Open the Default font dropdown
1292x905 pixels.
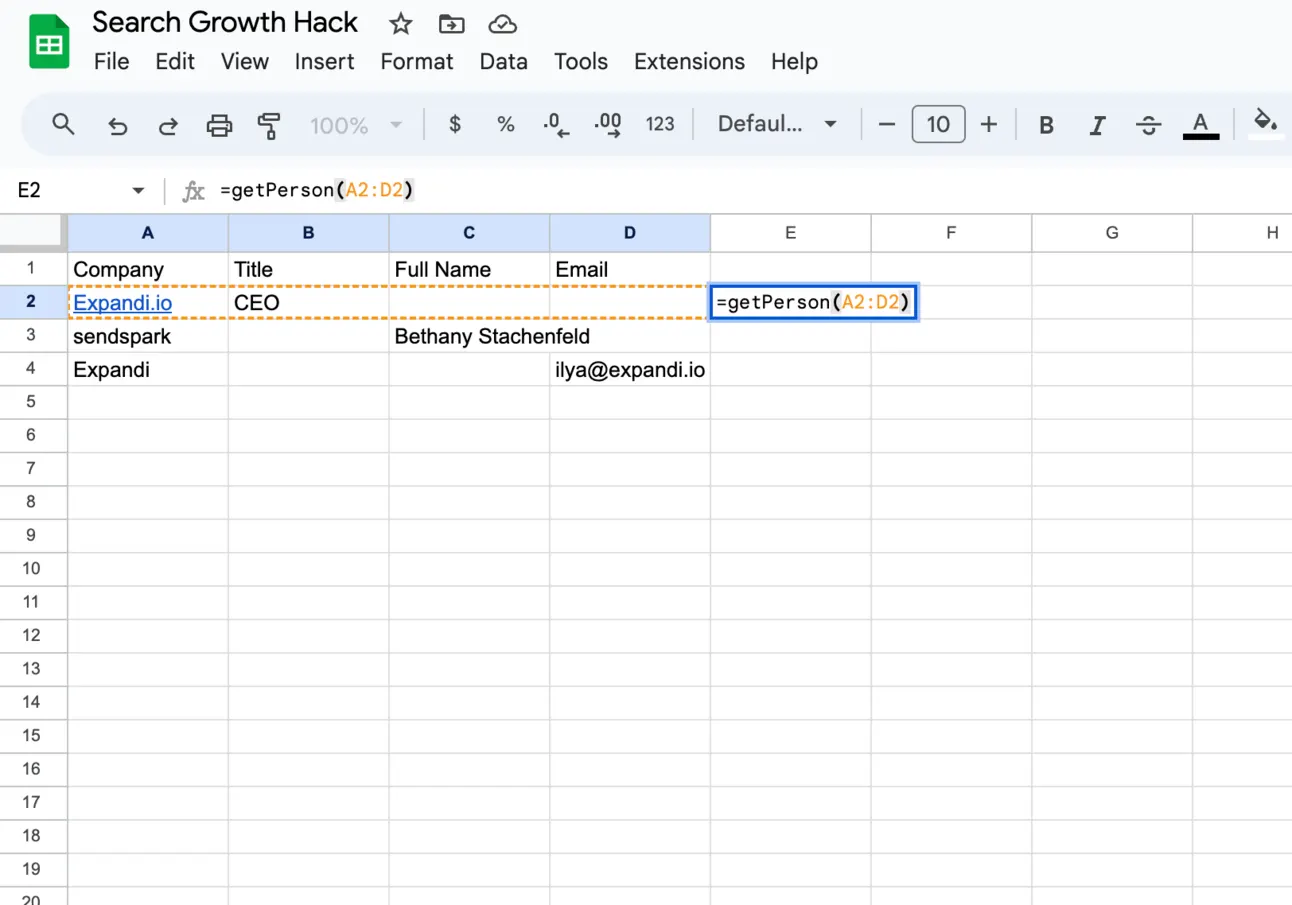(777, 124)
